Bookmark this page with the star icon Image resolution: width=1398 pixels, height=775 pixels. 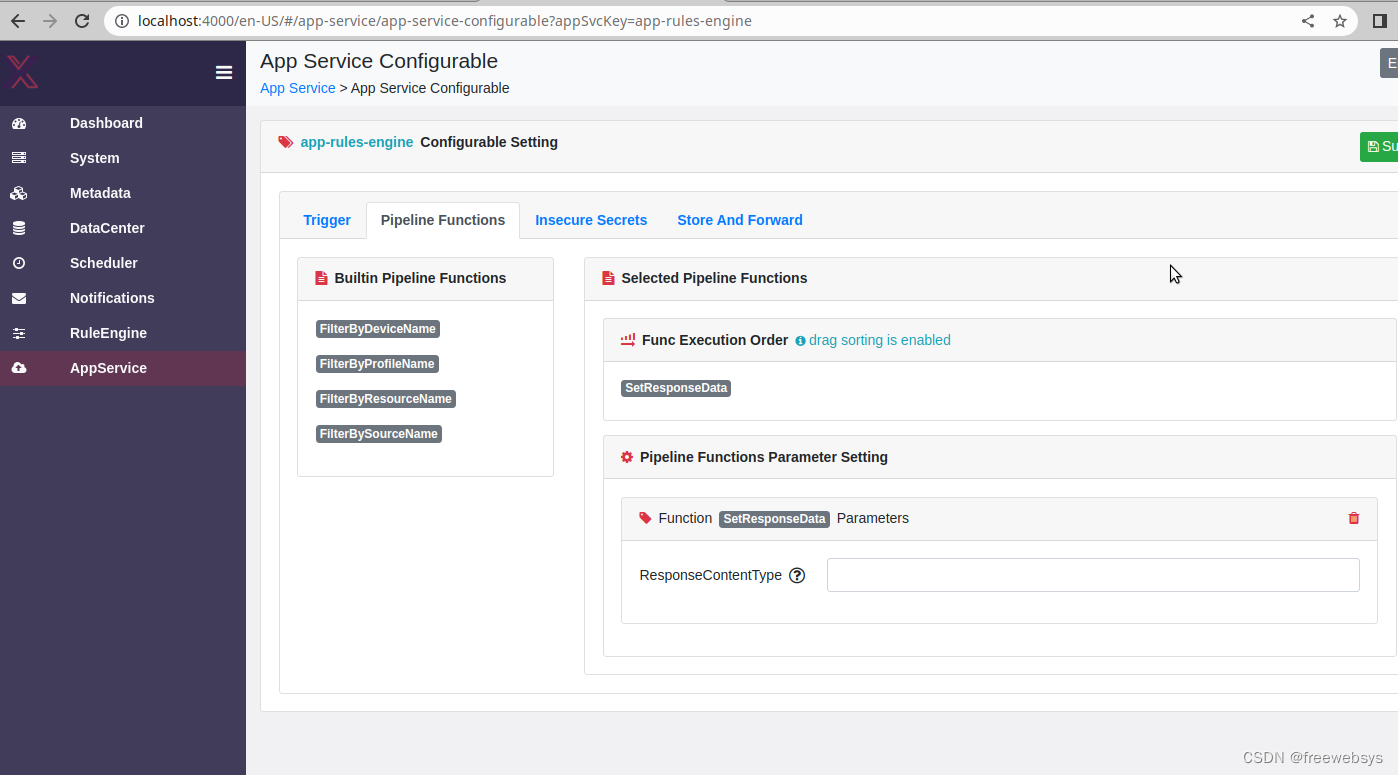1340,21
